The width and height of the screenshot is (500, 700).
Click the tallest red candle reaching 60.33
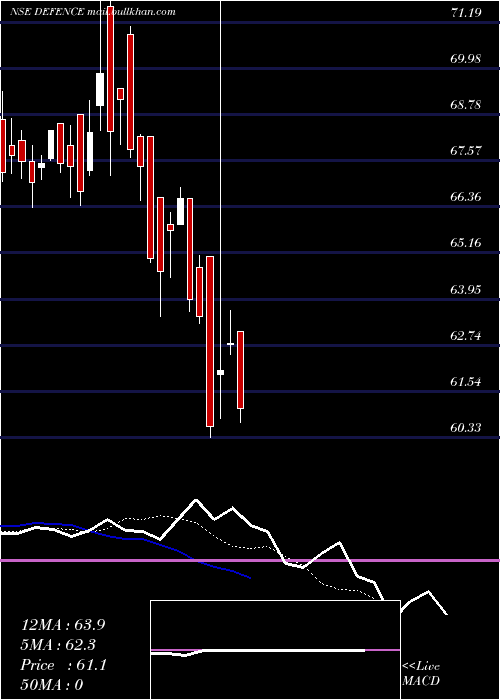click(210, 341)
